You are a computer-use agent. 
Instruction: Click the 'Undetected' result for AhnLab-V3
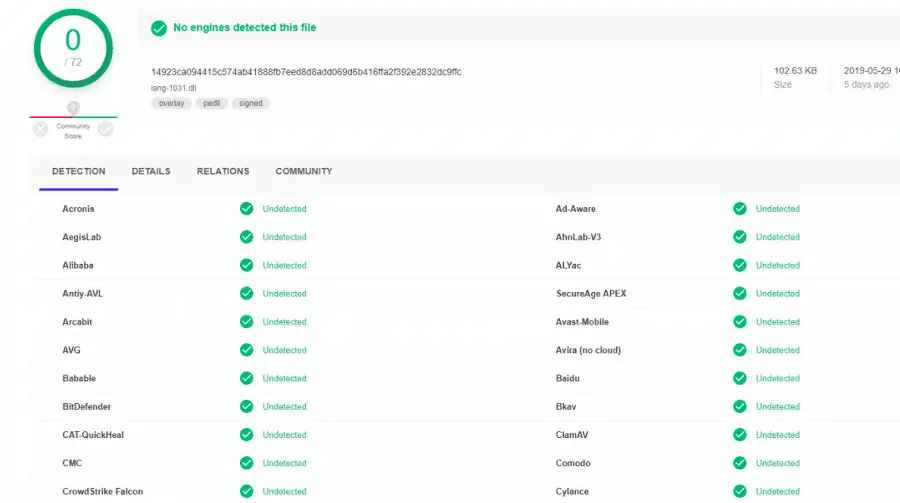pos(777,237)
